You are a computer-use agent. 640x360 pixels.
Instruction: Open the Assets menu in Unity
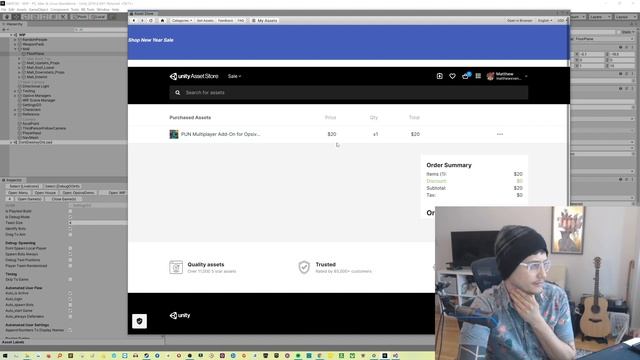tap(22, 9)
